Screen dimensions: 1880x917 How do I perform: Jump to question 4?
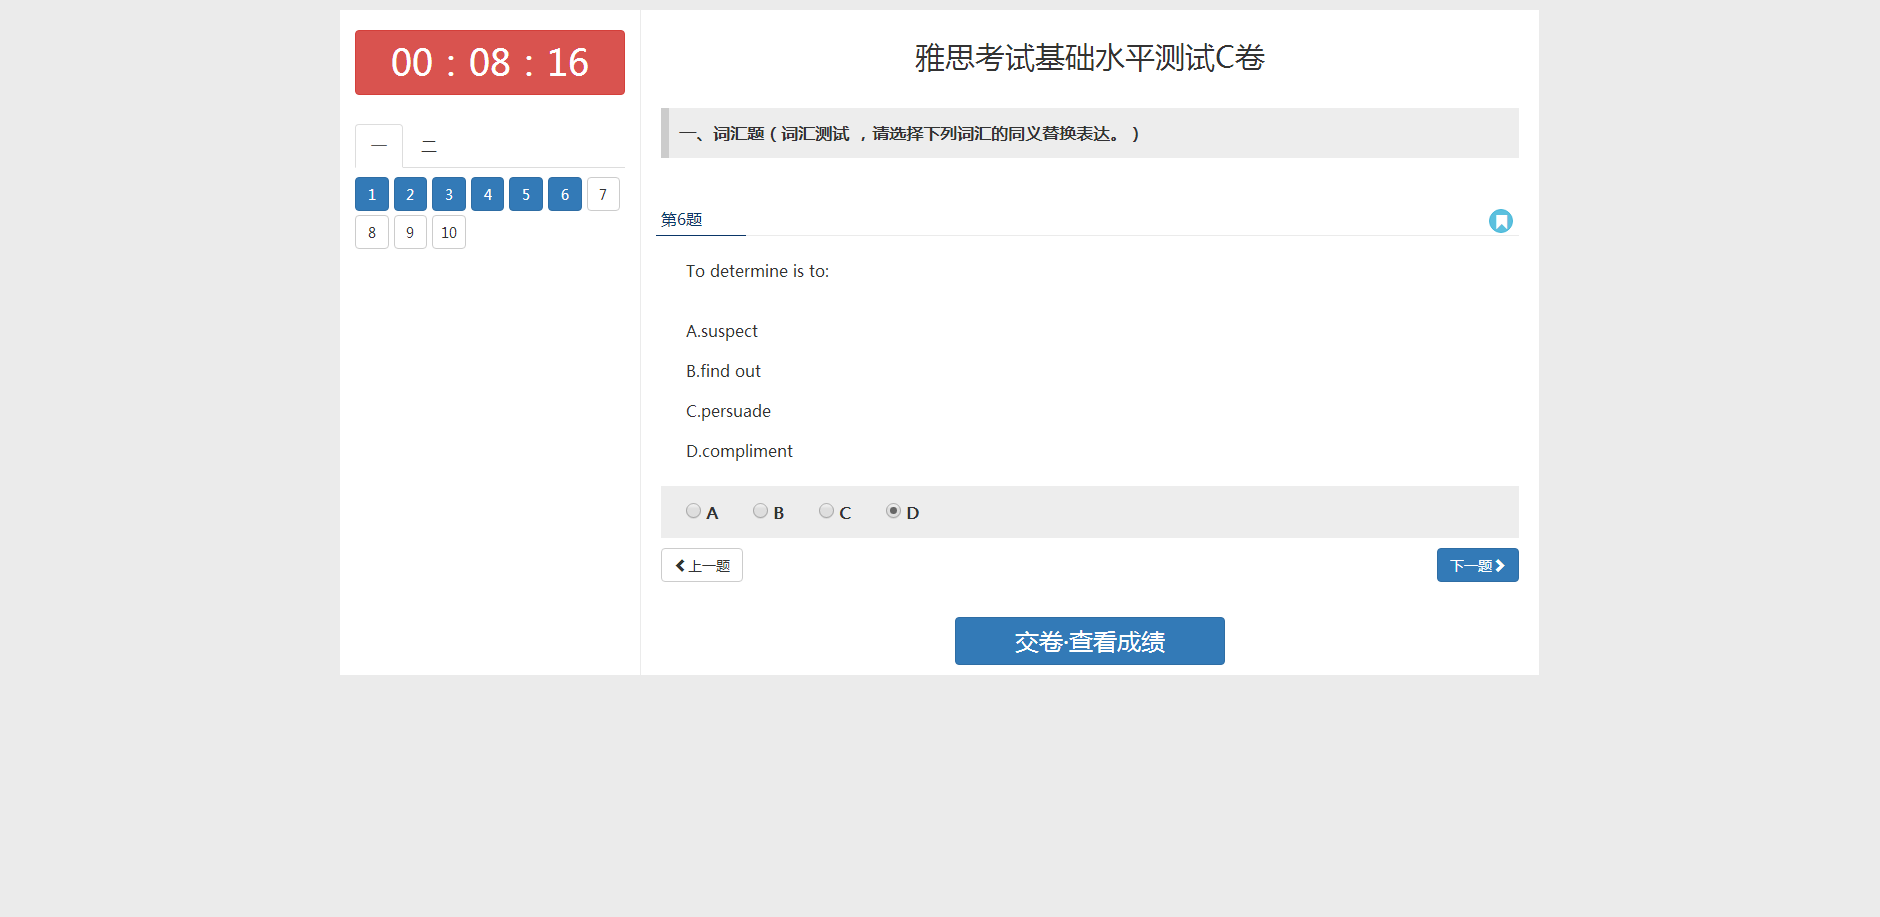click(487, 194)
